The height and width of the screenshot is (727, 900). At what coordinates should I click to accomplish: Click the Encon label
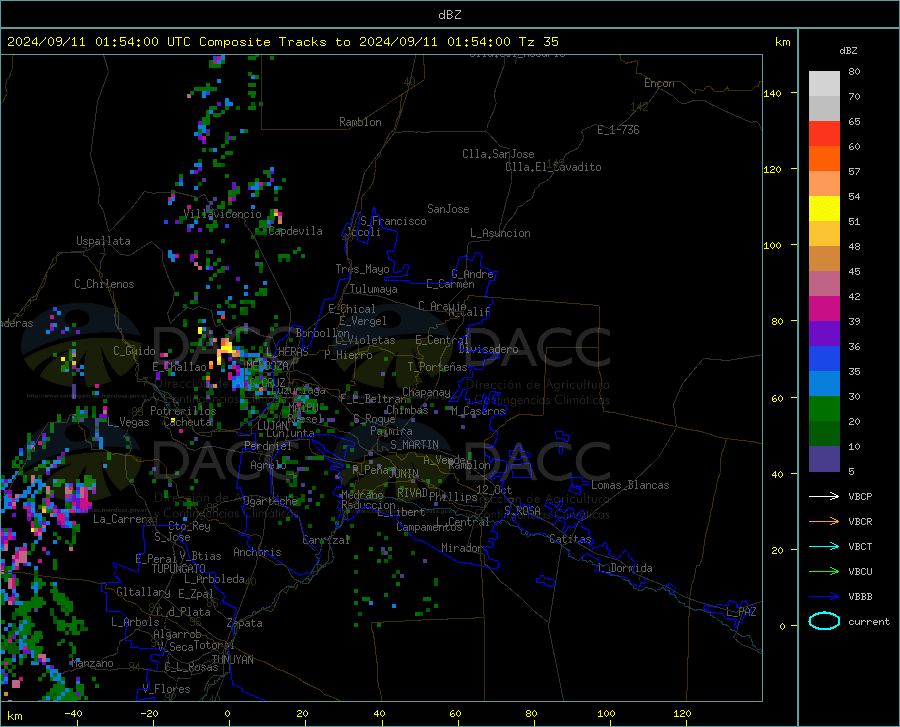click(x=660, y=83)
